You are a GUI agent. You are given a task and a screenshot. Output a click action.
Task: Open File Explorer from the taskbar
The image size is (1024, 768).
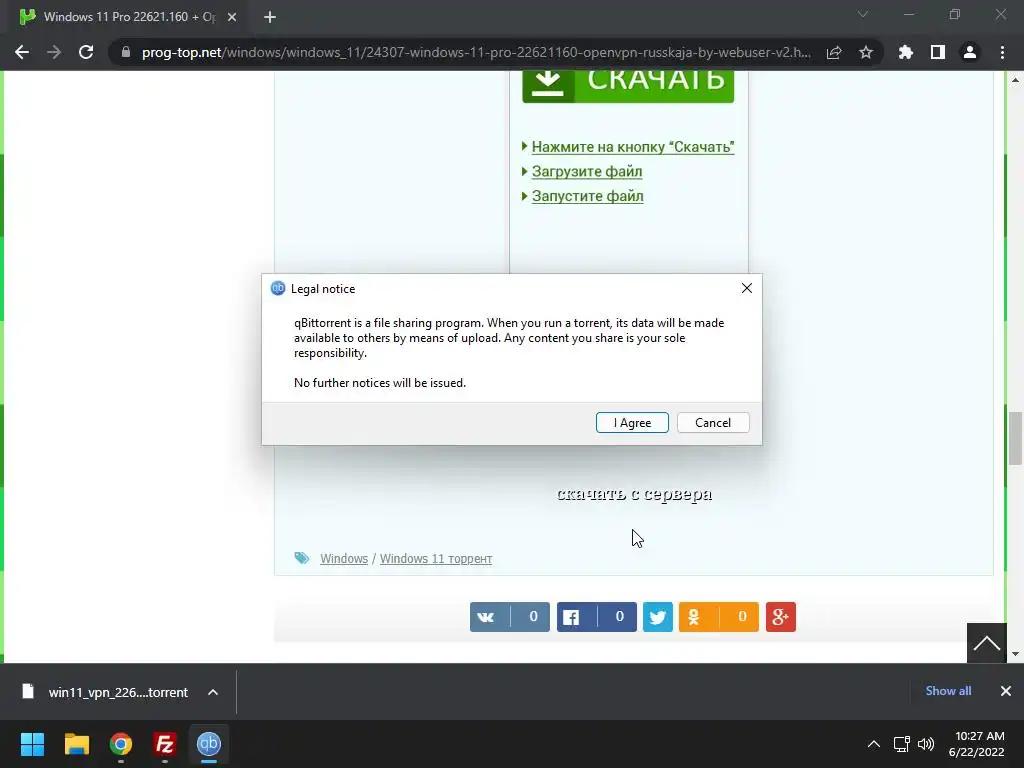76,743
